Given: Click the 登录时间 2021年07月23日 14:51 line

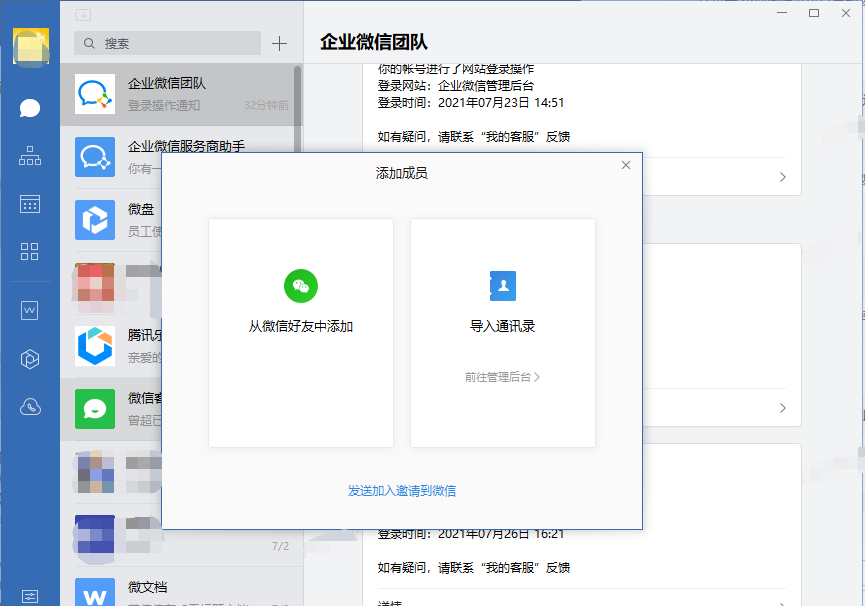Looking at the screenshot, I should (471, 103).
